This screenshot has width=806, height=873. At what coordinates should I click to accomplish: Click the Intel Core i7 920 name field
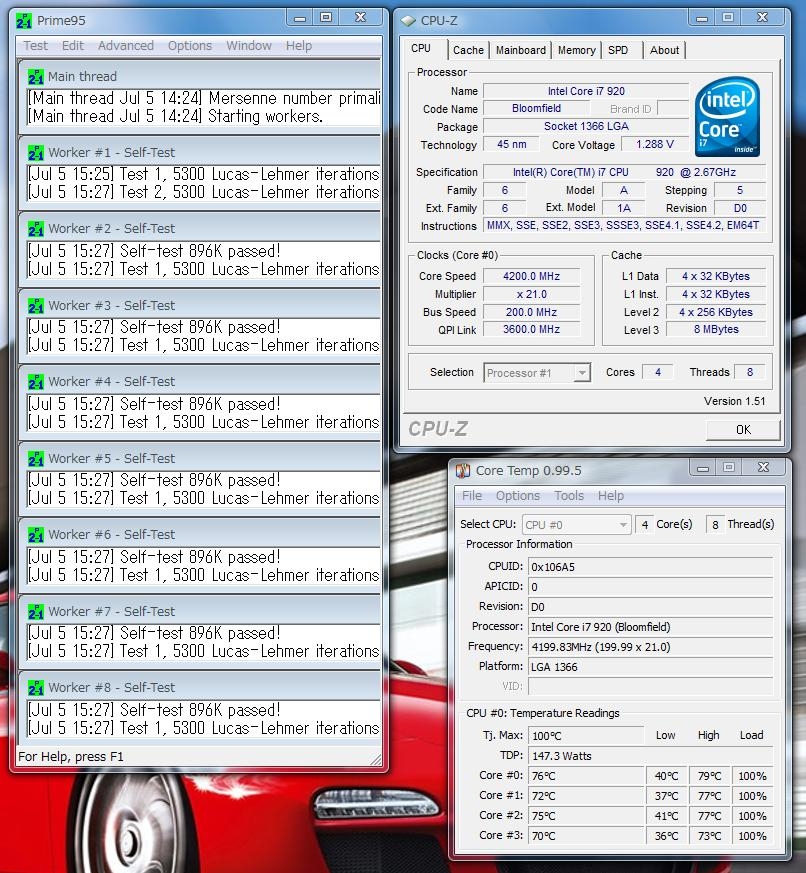pos(586,91)
